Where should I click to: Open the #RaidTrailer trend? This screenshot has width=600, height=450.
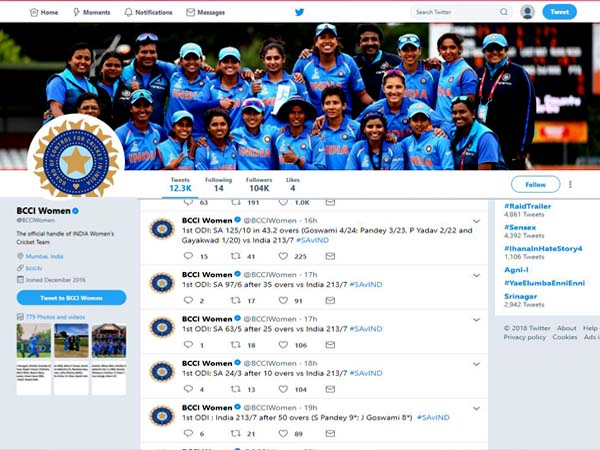coord(528,206)
